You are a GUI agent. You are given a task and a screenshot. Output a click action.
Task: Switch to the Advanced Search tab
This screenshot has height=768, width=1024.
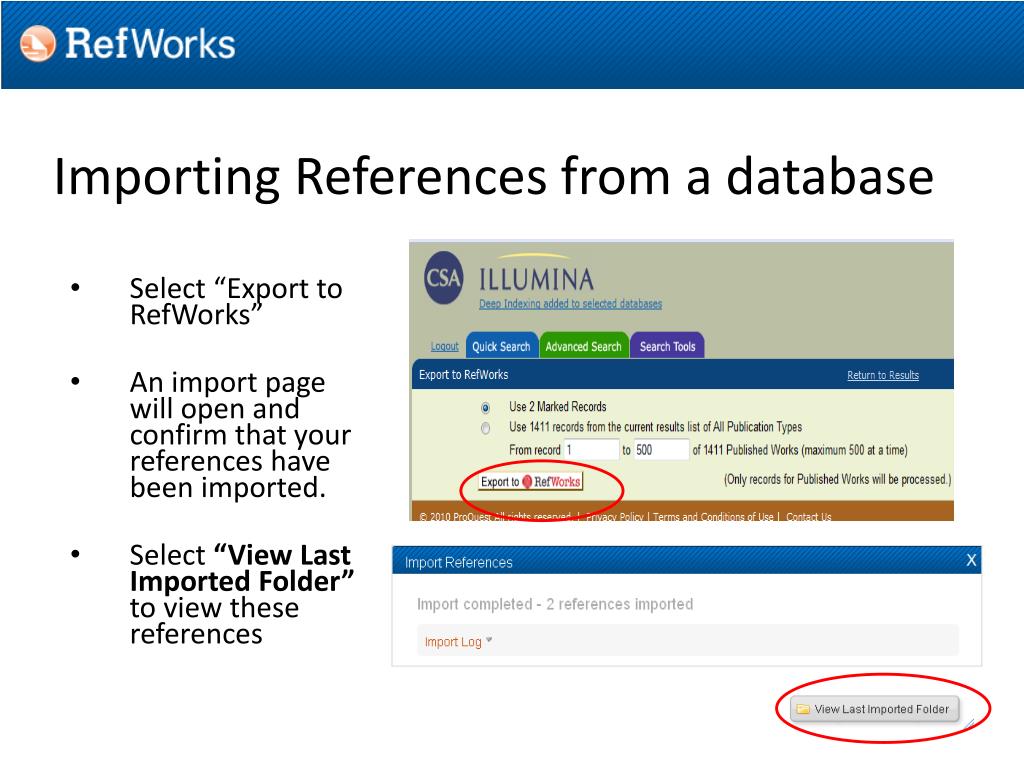pos(584,346)
